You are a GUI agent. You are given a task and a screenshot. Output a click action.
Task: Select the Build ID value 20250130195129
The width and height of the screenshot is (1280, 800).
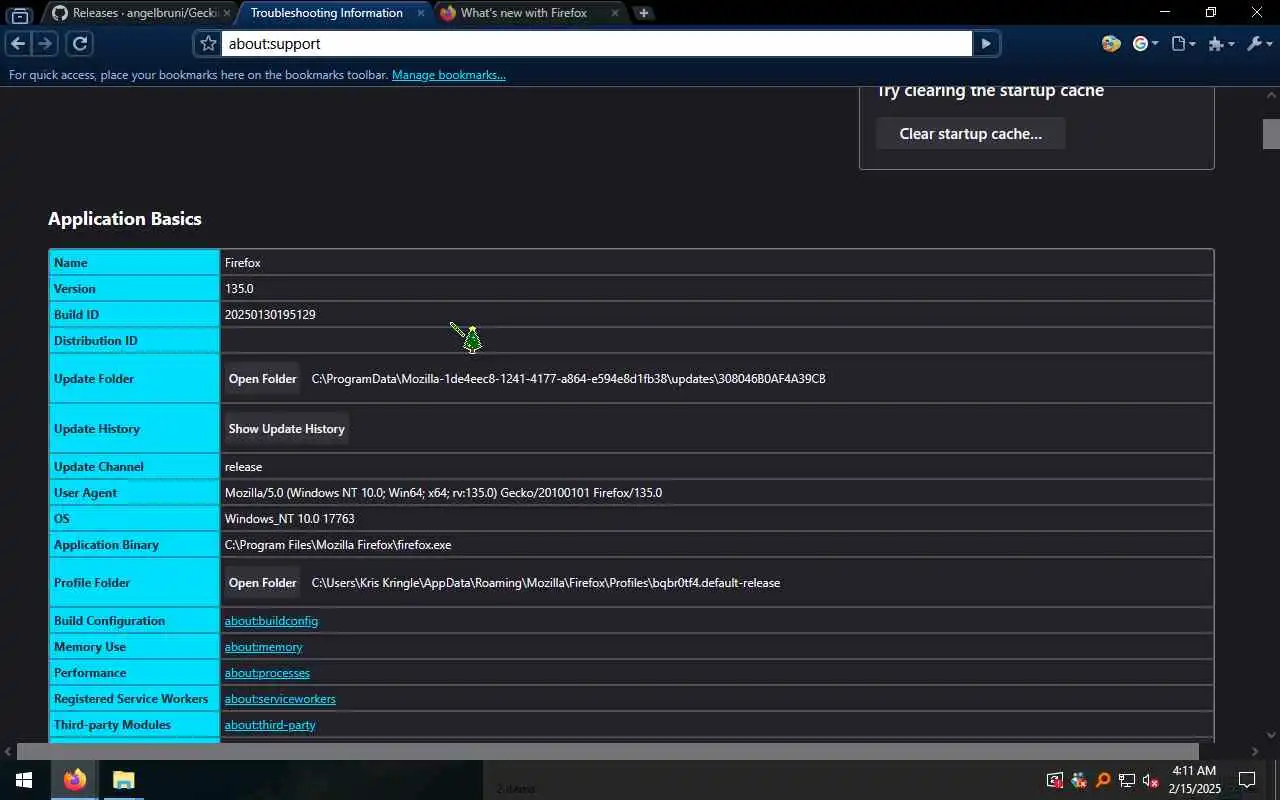[270, 315]
